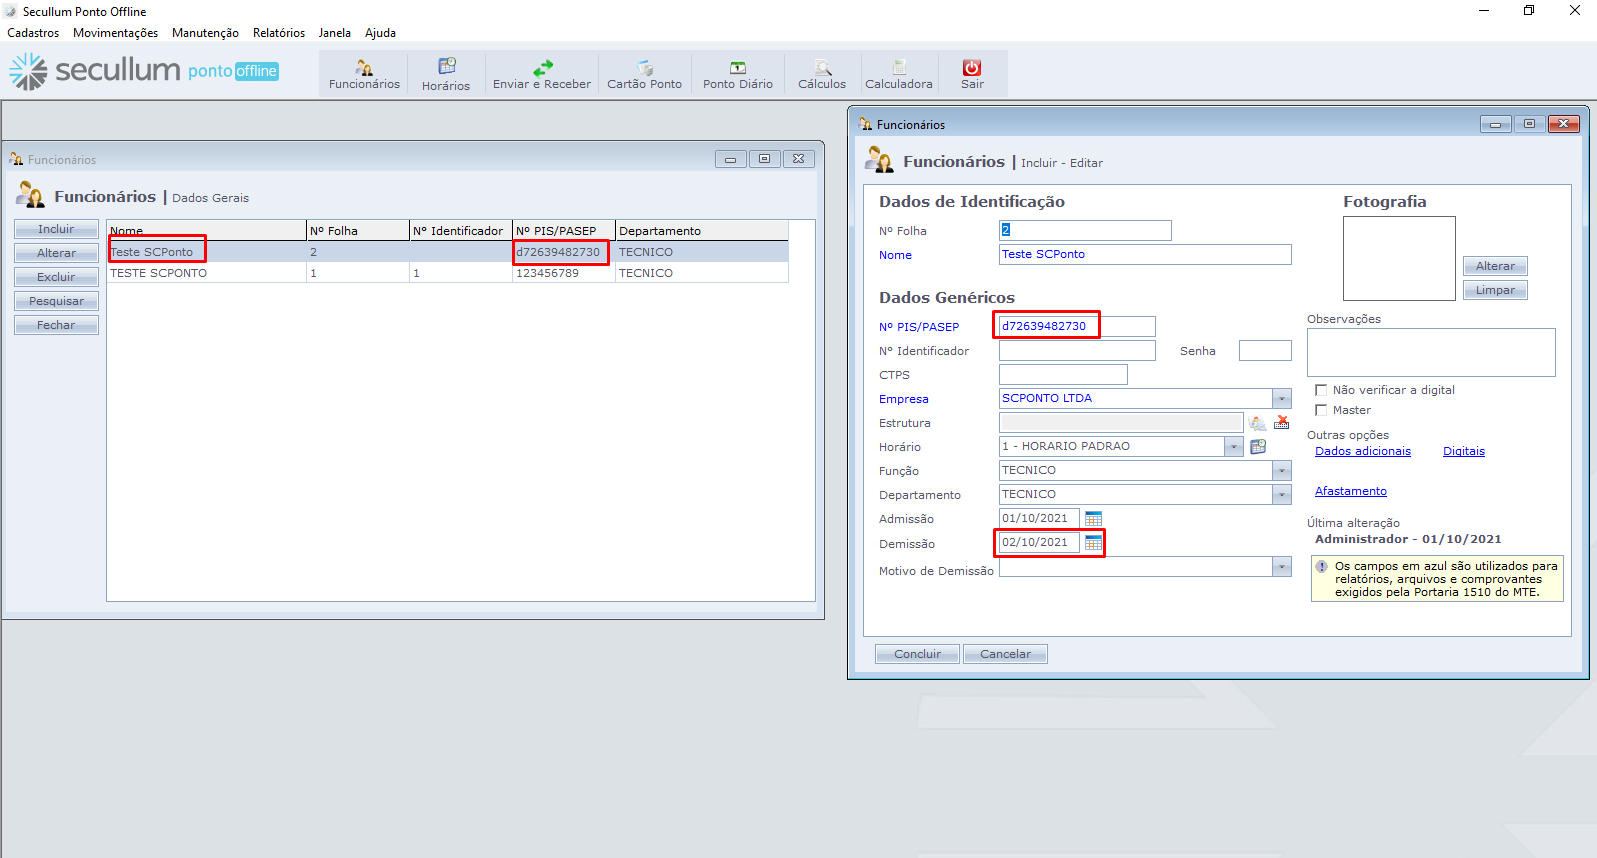This screenshot has height=858, width=1597.
Task: Open Demissão calendar picker icon
Action: point(1094,542)
